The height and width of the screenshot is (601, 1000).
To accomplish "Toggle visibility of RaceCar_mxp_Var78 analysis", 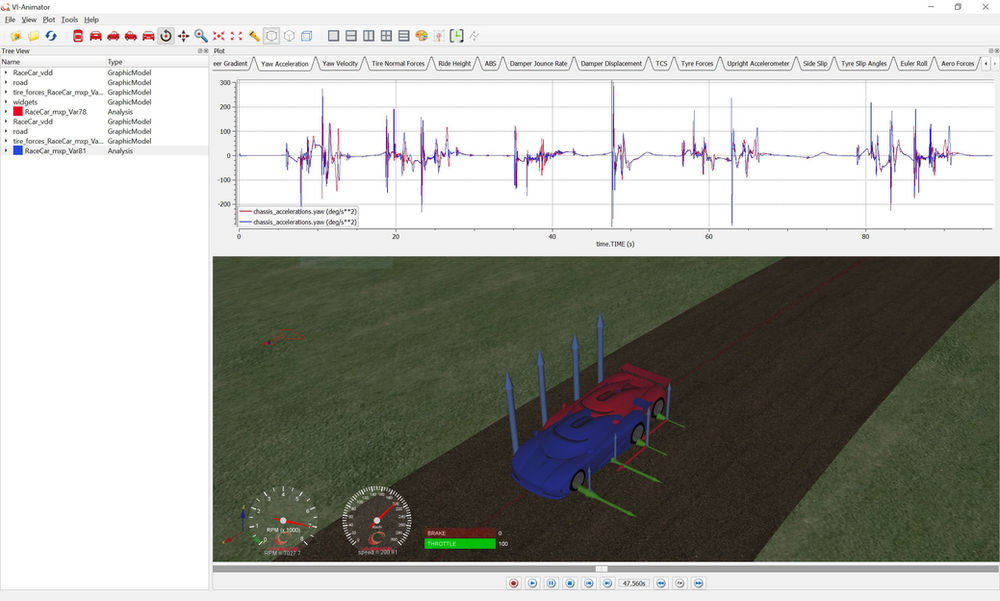I will [17, 111].
